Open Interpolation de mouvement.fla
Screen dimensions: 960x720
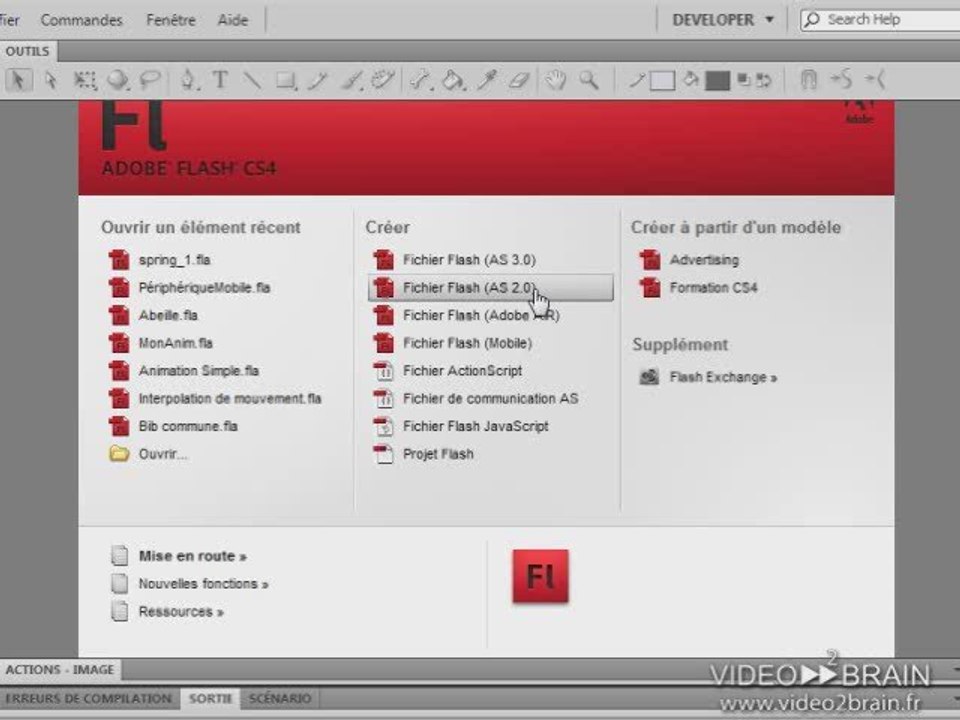point(216,399)
